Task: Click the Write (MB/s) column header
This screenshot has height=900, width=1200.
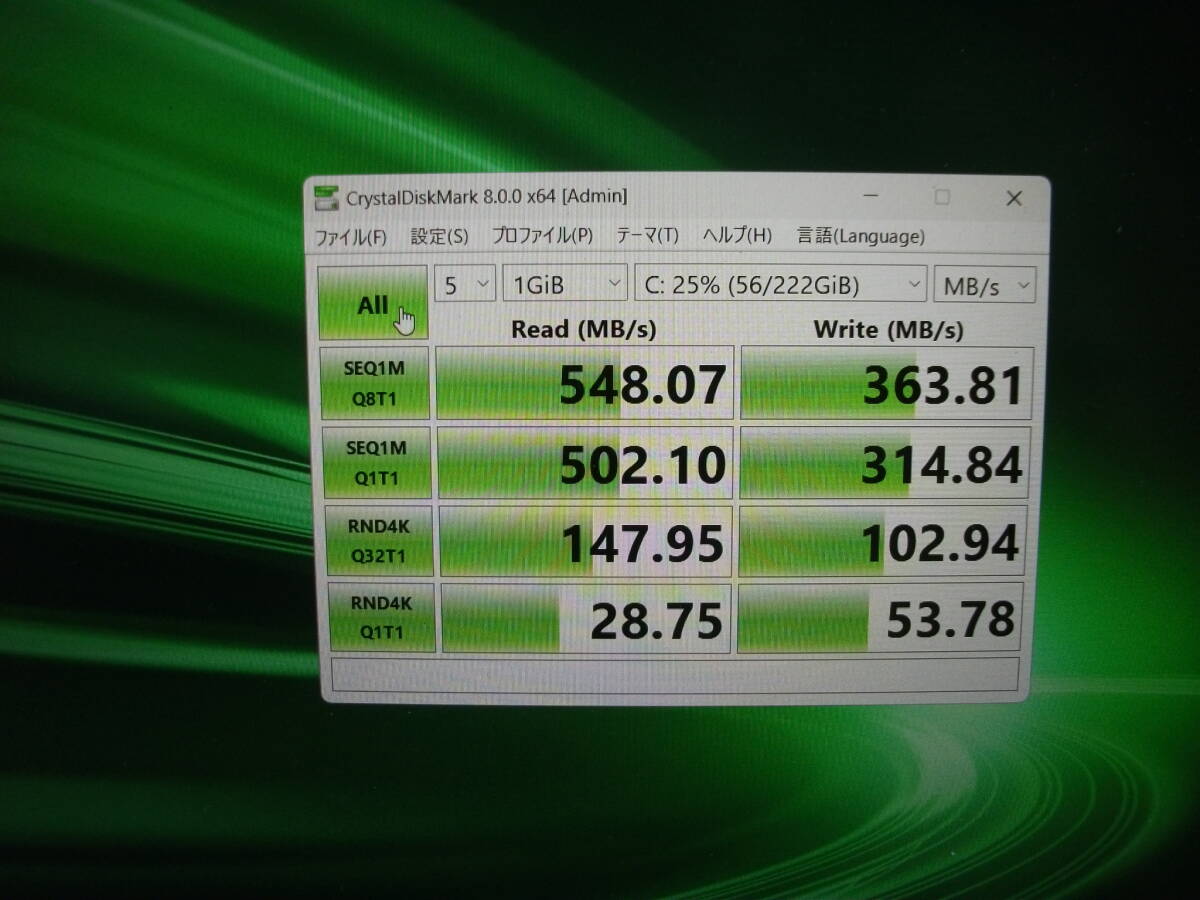Action: [x=888, y=329]
